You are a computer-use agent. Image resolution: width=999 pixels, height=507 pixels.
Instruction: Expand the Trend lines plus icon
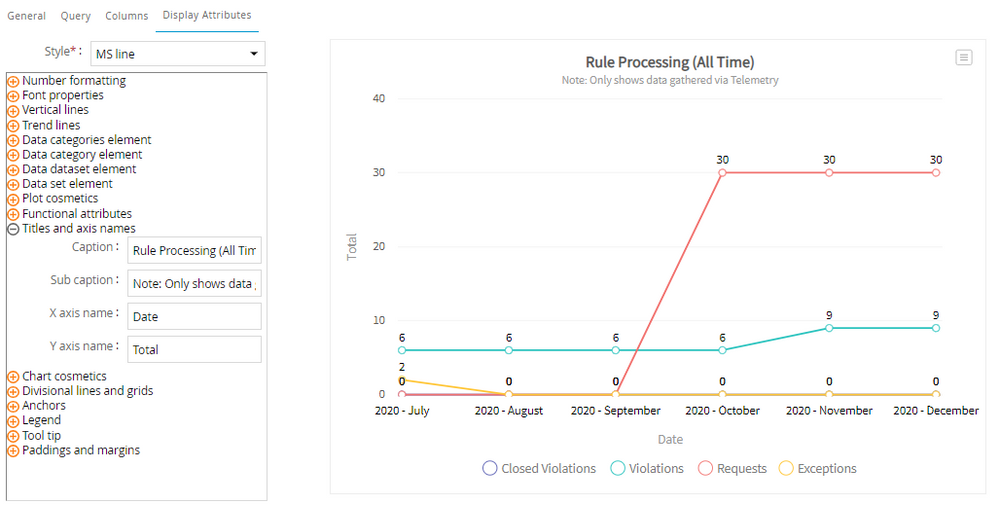point(13,126)
